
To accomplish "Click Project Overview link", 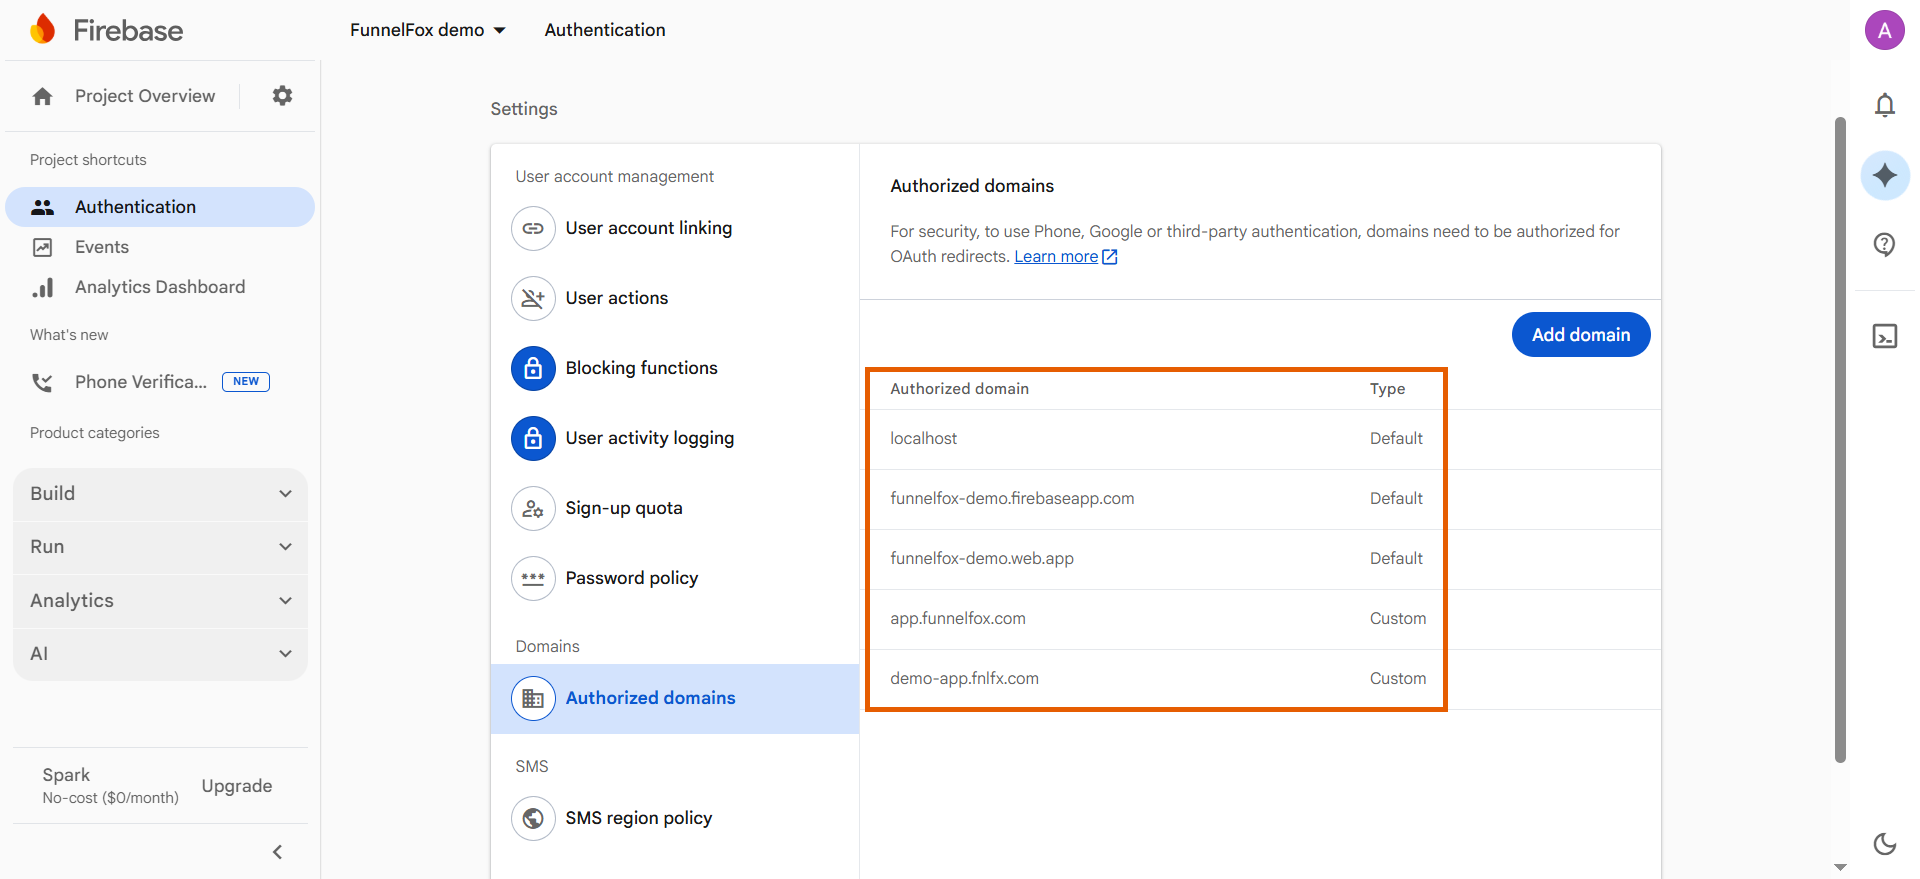I will point(145,96).
